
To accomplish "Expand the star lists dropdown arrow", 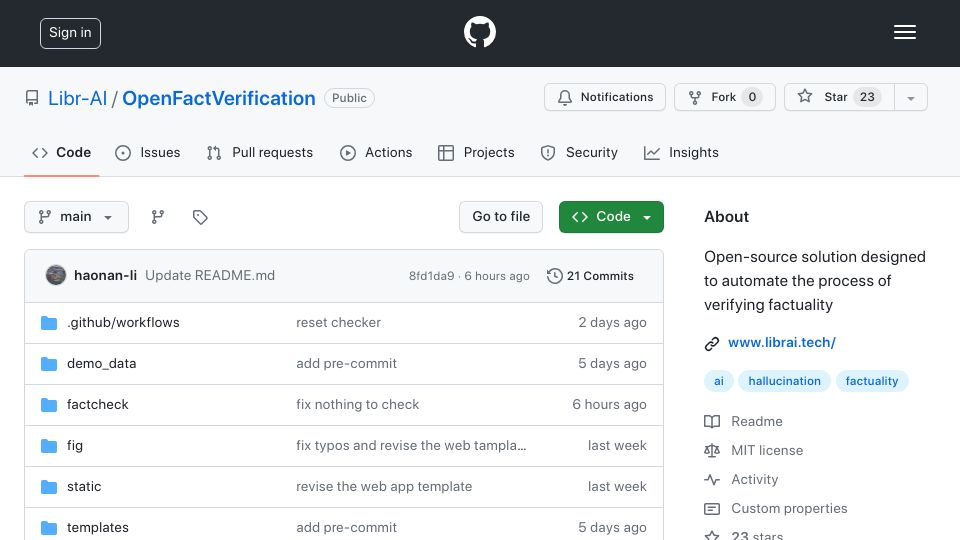I will coord(910,97).
